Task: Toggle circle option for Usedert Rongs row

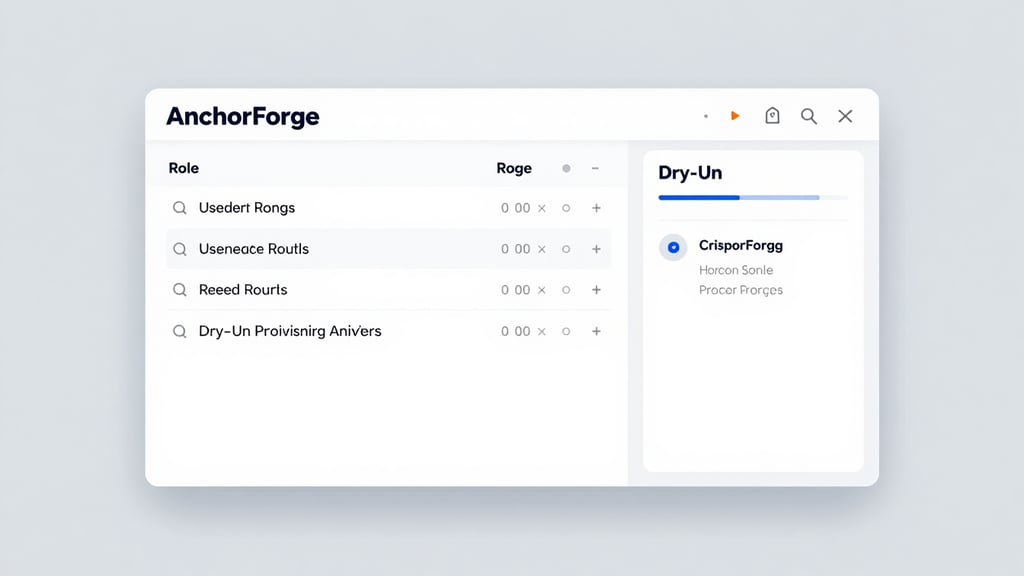Action: (566, 208)
